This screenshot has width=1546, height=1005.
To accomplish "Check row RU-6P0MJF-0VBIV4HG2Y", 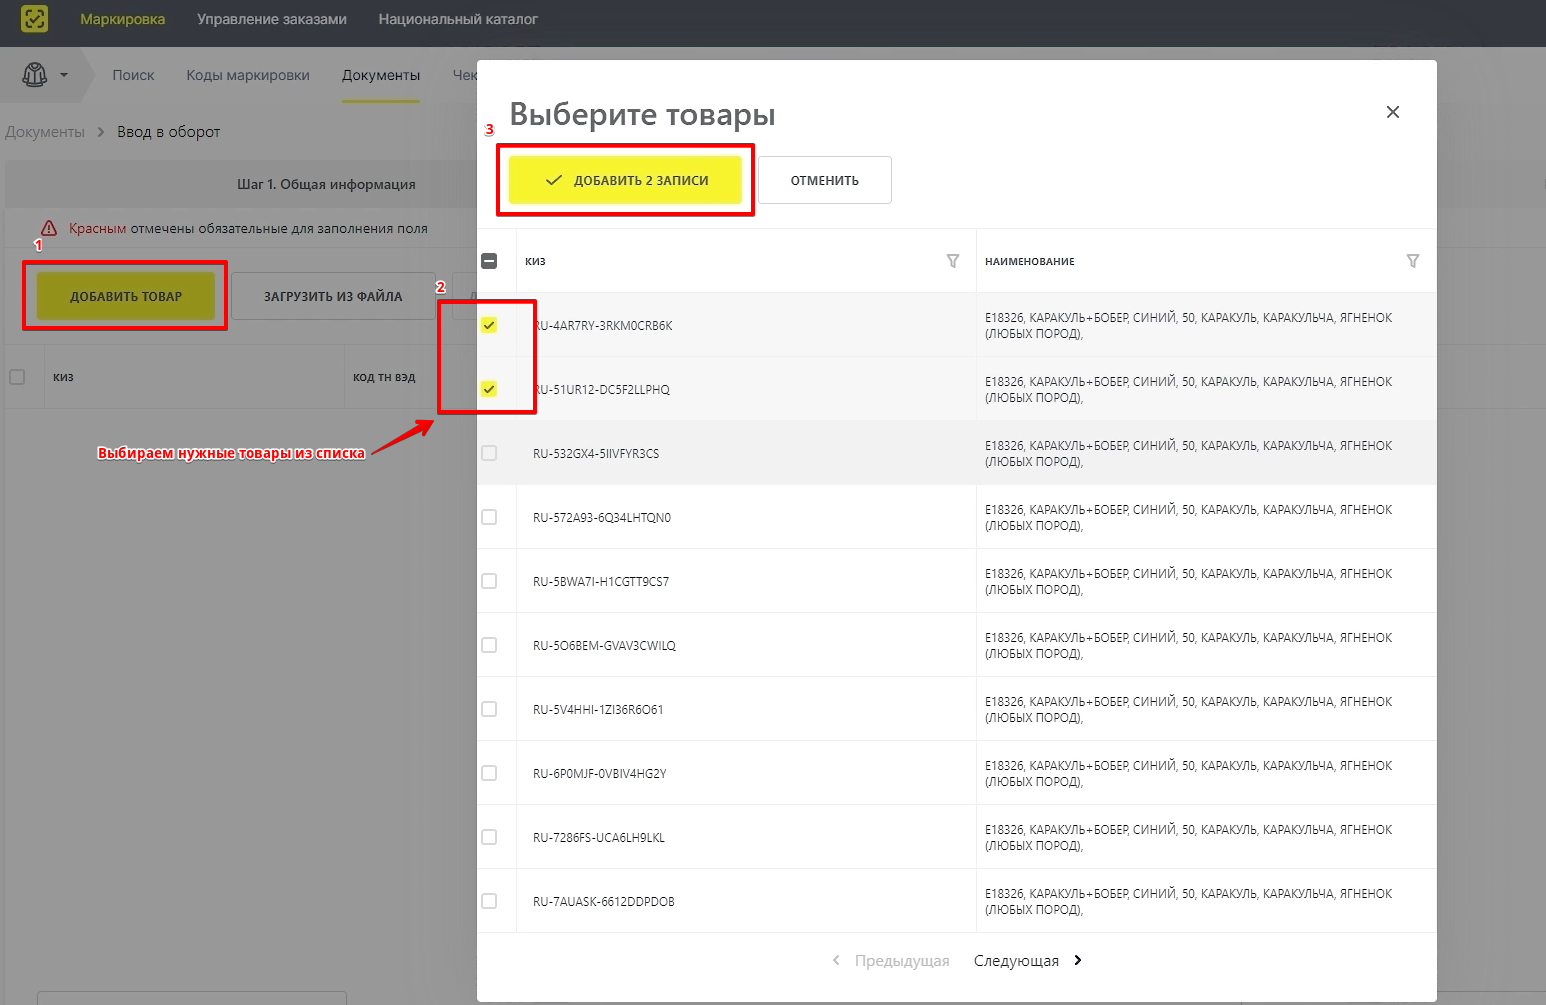I will tap(489, 773).
